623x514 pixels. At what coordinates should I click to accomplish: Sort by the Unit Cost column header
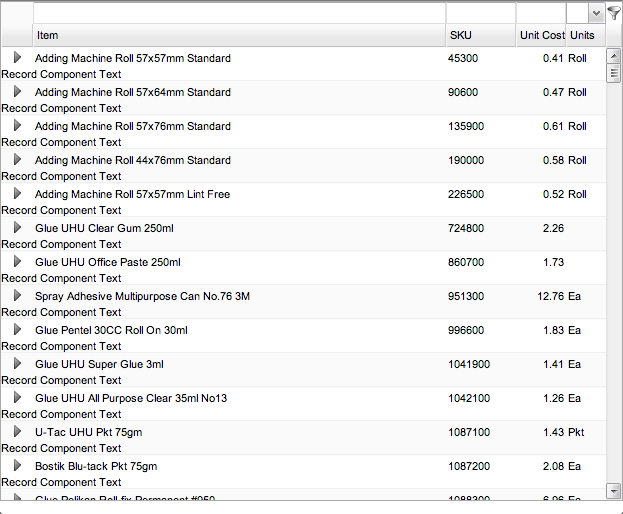(x=541, y=35)
